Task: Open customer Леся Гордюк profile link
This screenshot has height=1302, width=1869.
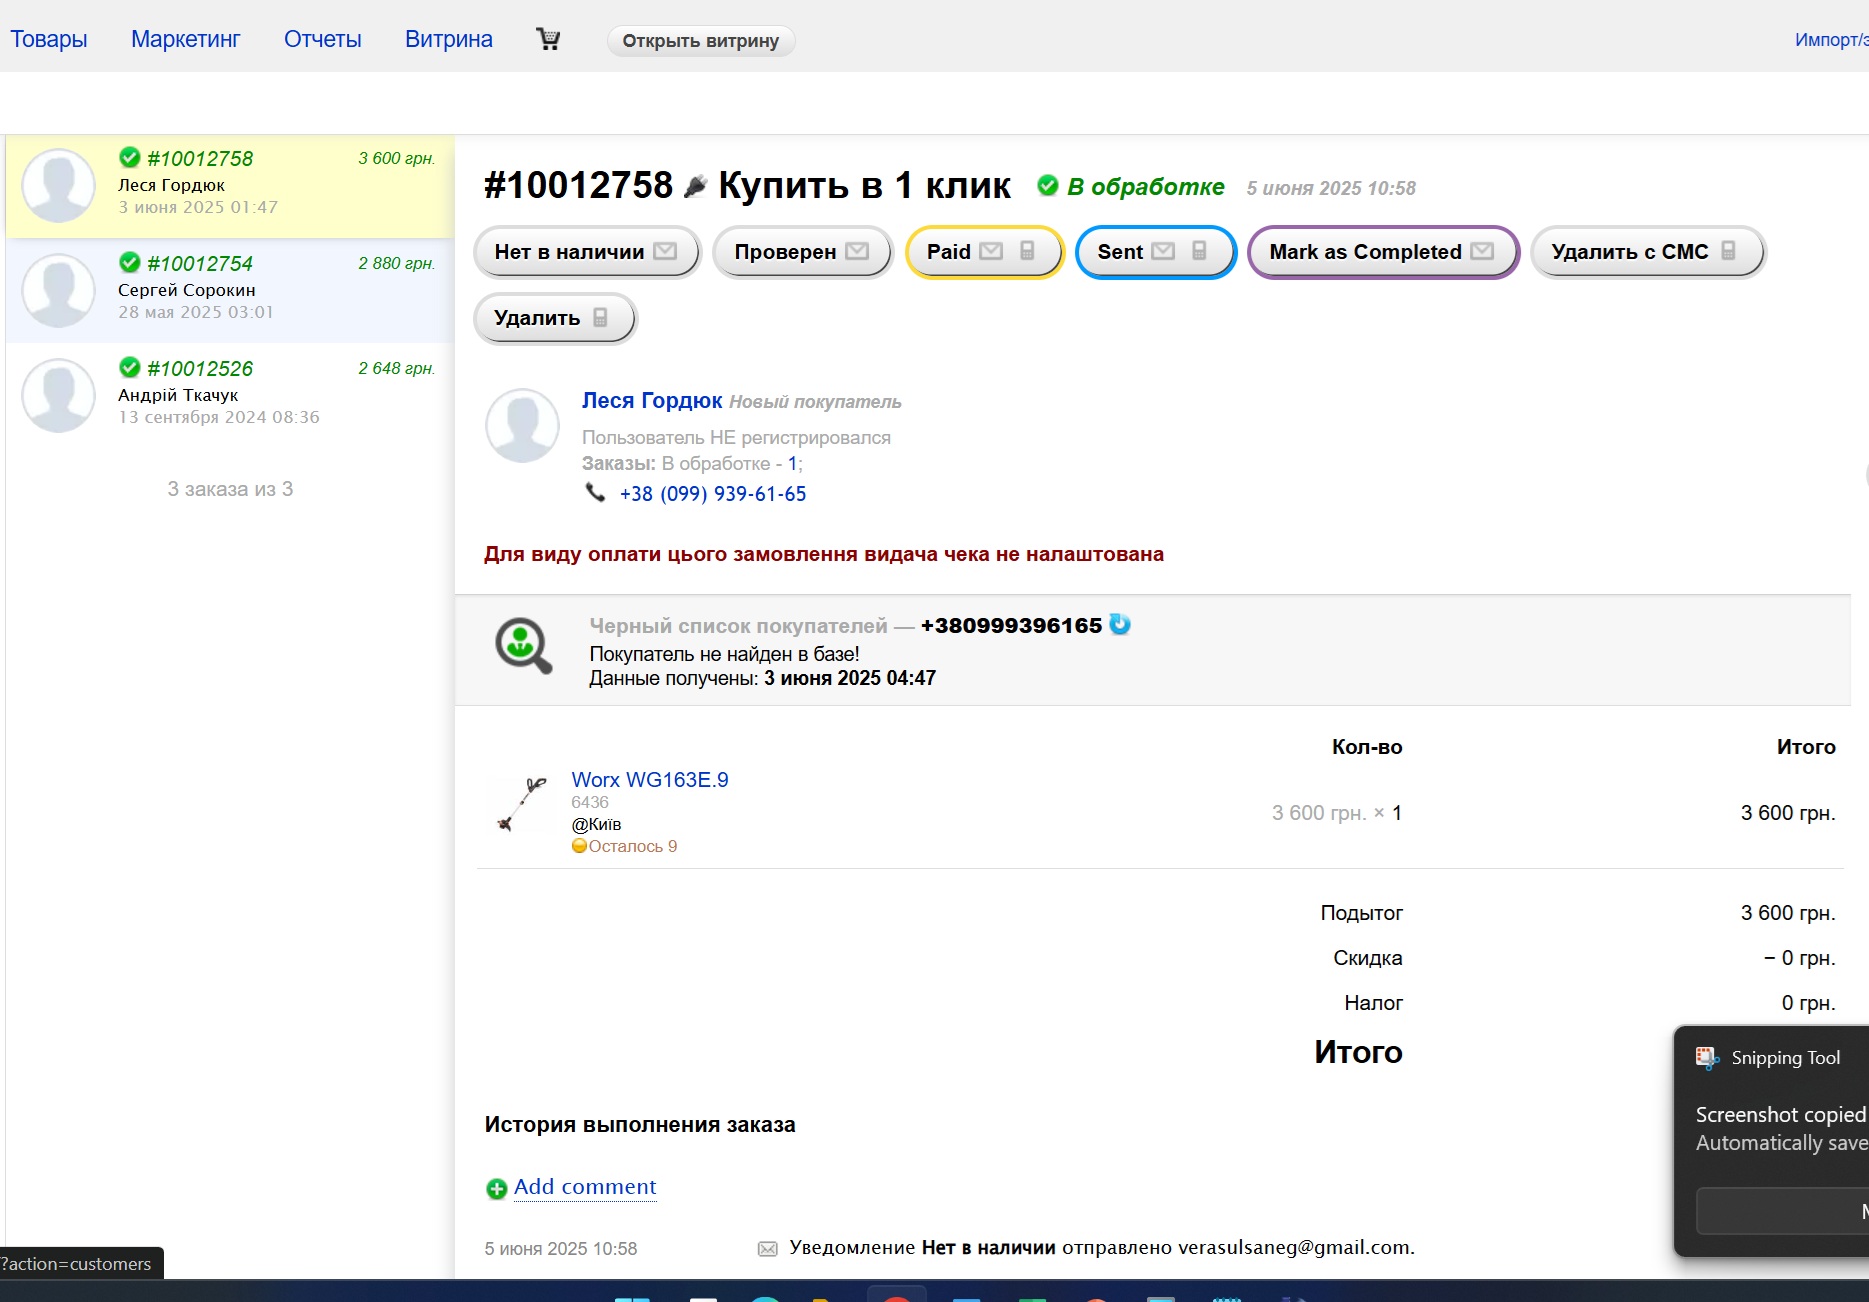Action: pyautogui.click(x=652, y=400)
